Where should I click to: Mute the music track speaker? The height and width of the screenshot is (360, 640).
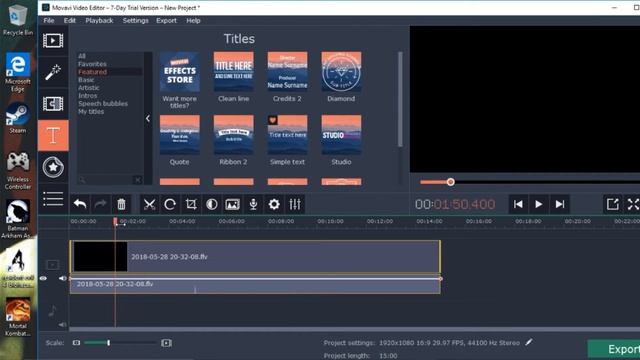coord(62,325)
